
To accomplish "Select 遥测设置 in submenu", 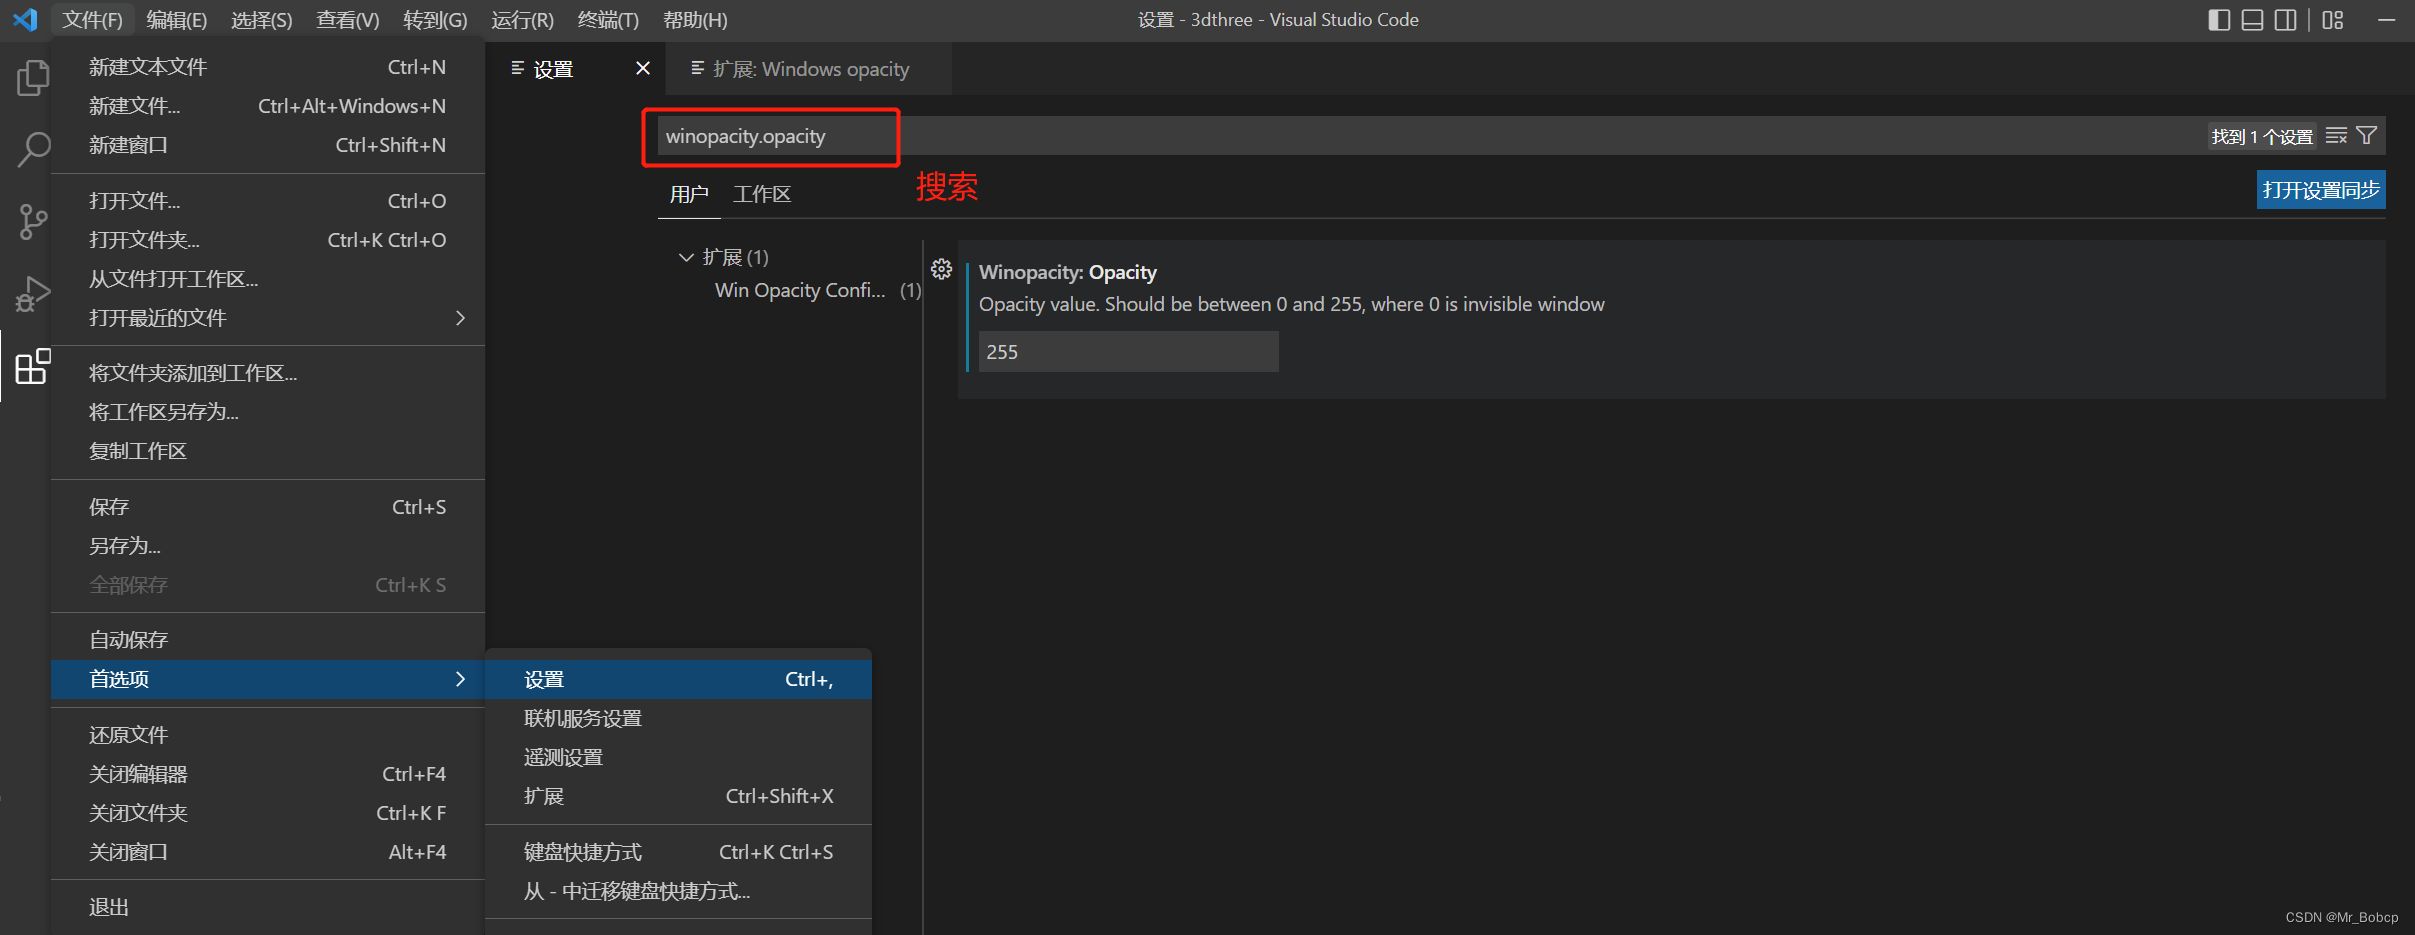I will tap(678, 757).
